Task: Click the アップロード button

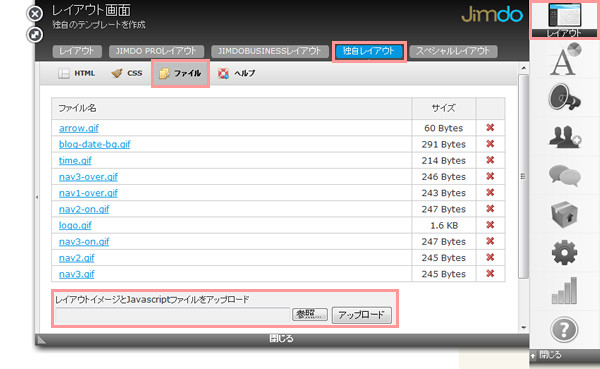Action: 362,315
